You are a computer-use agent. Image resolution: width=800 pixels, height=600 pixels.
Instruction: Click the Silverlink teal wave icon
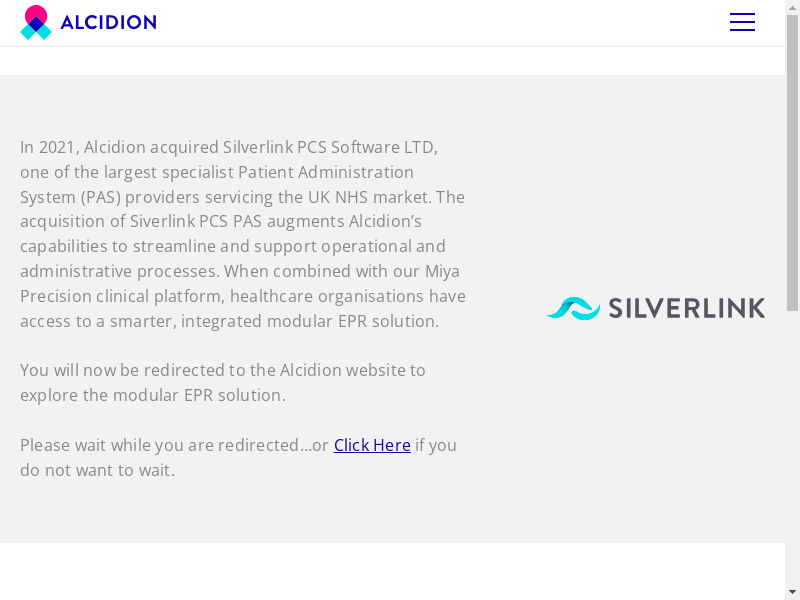(x=573, y=308)
